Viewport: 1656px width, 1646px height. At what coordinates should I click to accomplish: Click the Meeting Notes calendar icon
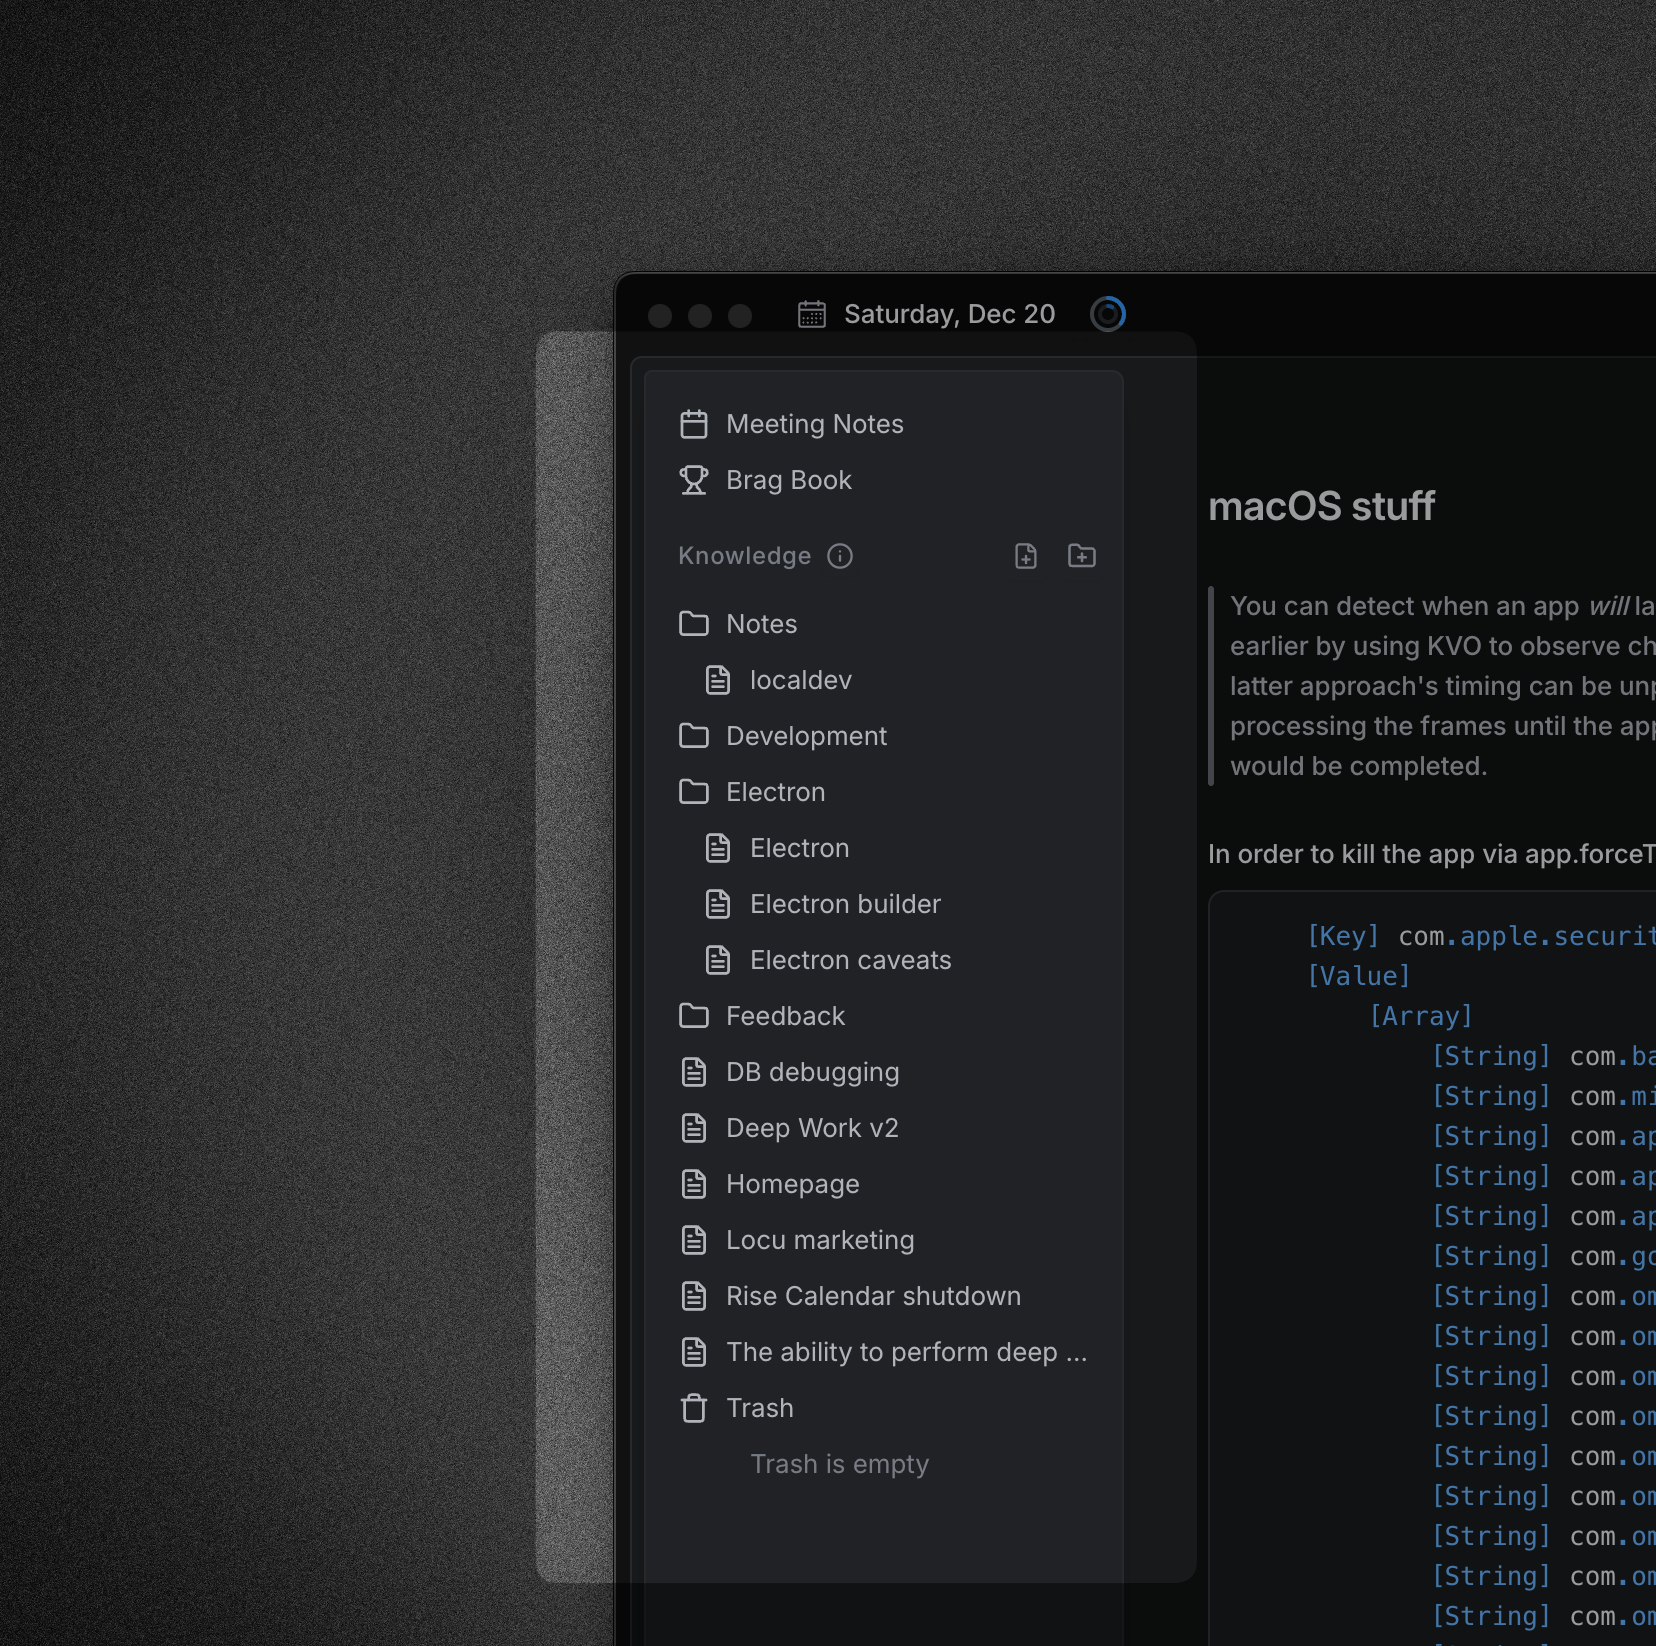[694, 424]
